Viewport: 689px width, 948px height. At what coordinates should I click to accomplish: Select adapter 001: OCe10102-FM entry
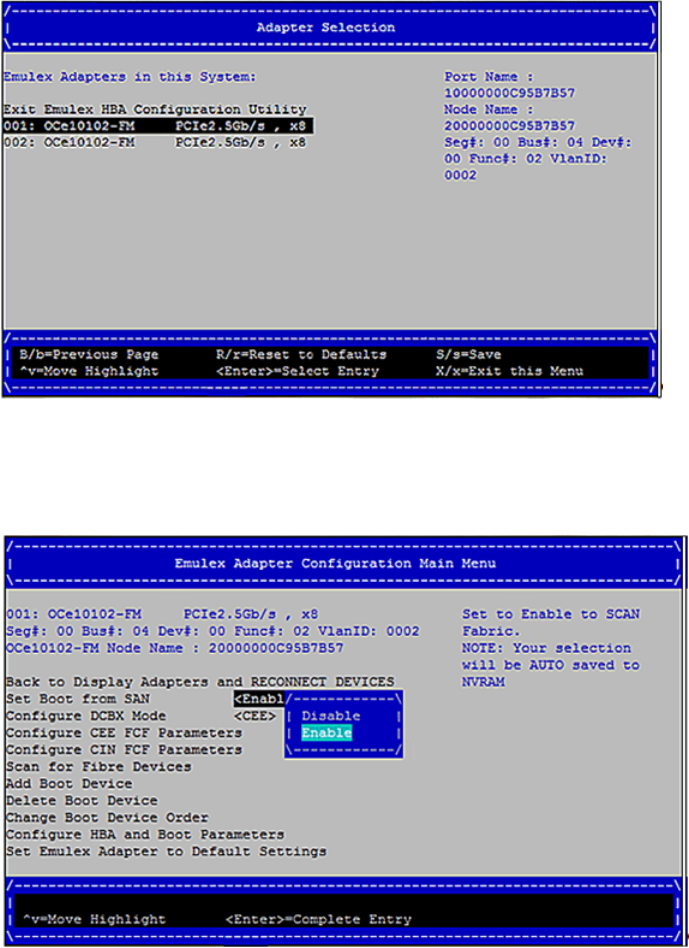tap(157, 126)
